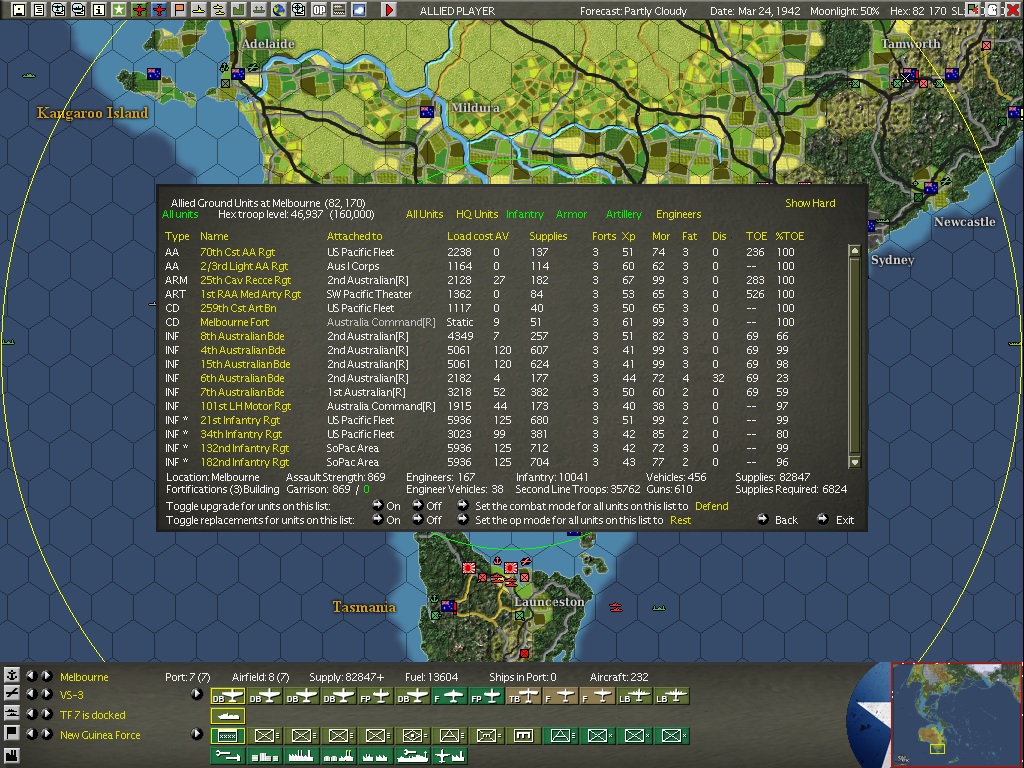Viewport: 1024px width, 768px height.
Task: Click Back button in unit list
Action: (x=778, y=520)
